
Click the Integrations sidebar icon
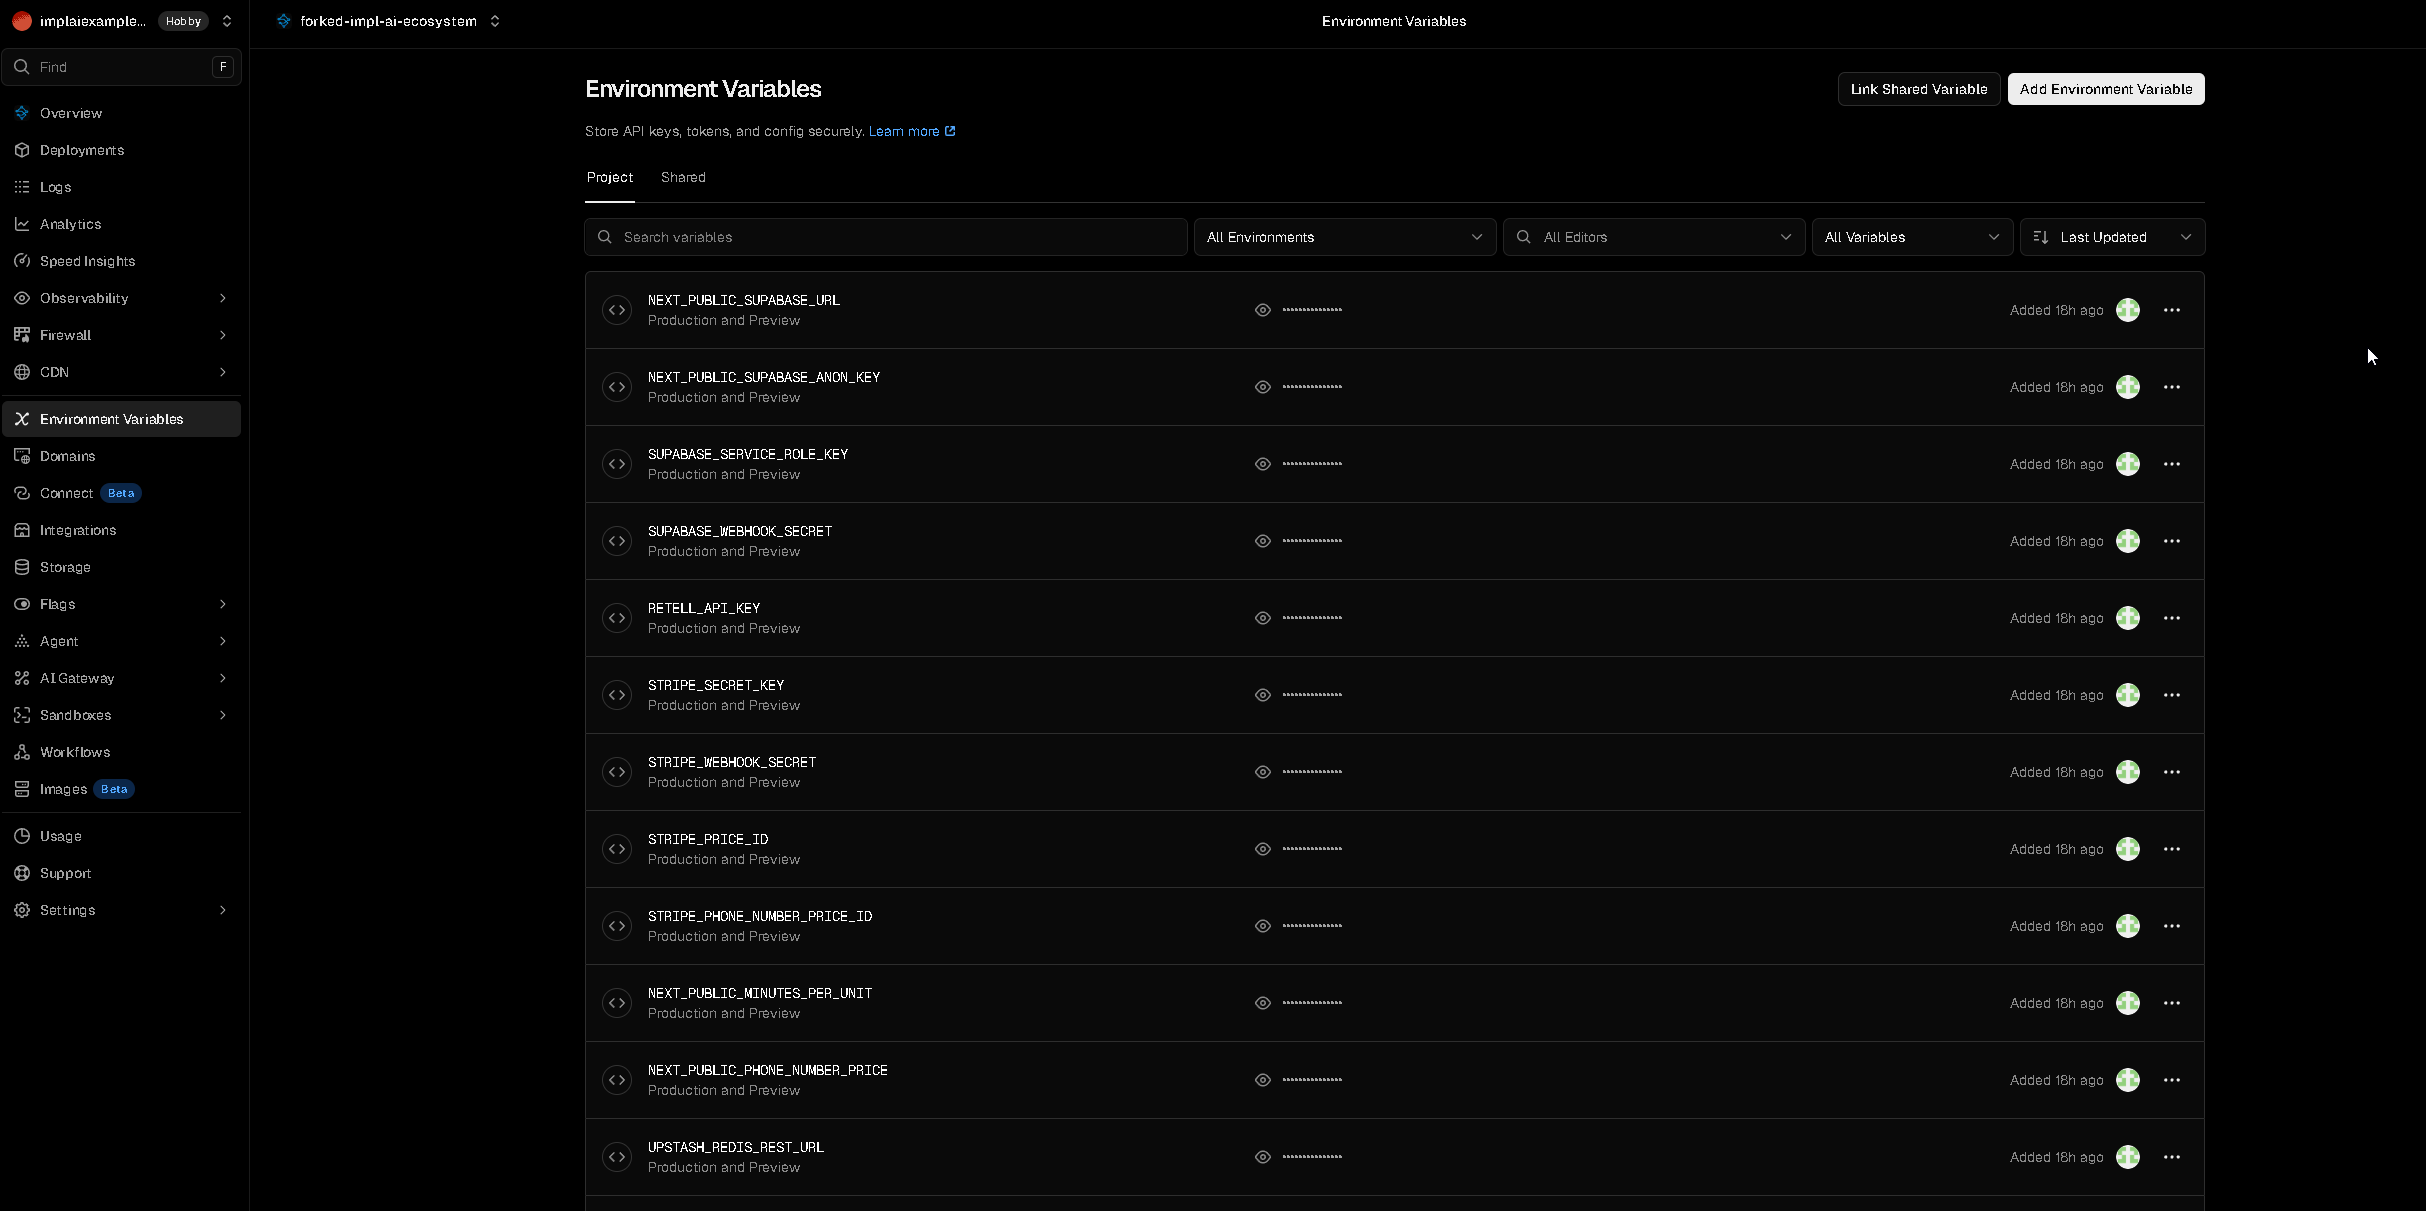(22, 530)
